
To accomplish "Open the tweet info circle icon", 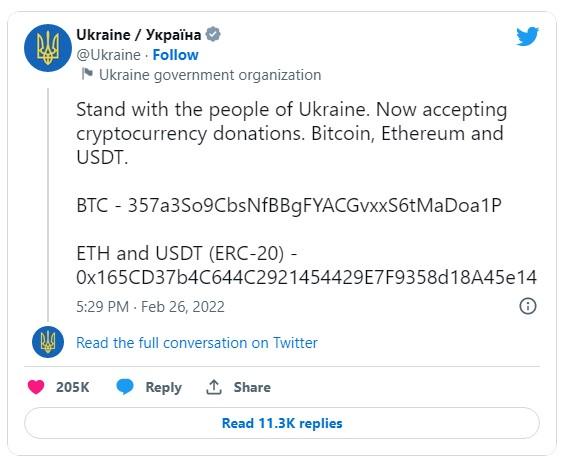I will 528,306.
